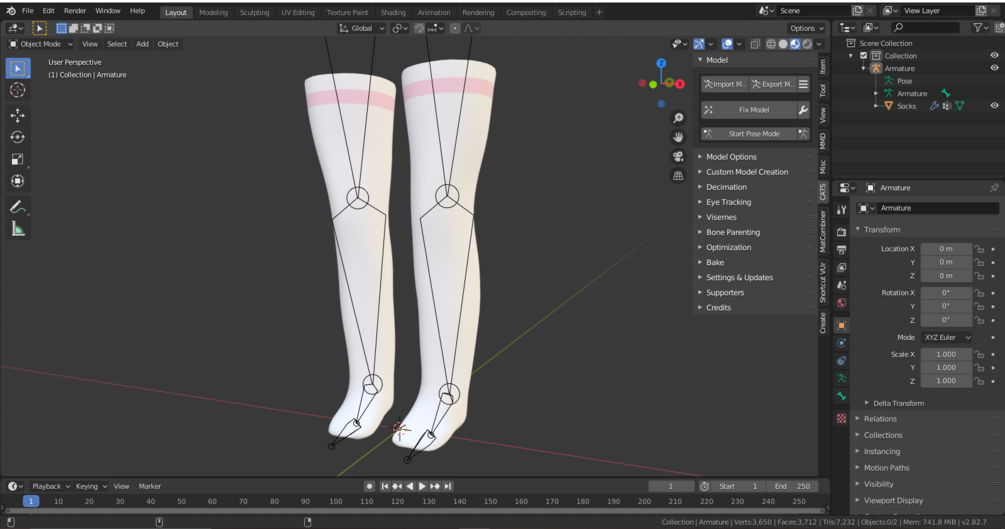Open the Object Mode dropdown
1005x529 pixels.
click(x=40, y=44)
